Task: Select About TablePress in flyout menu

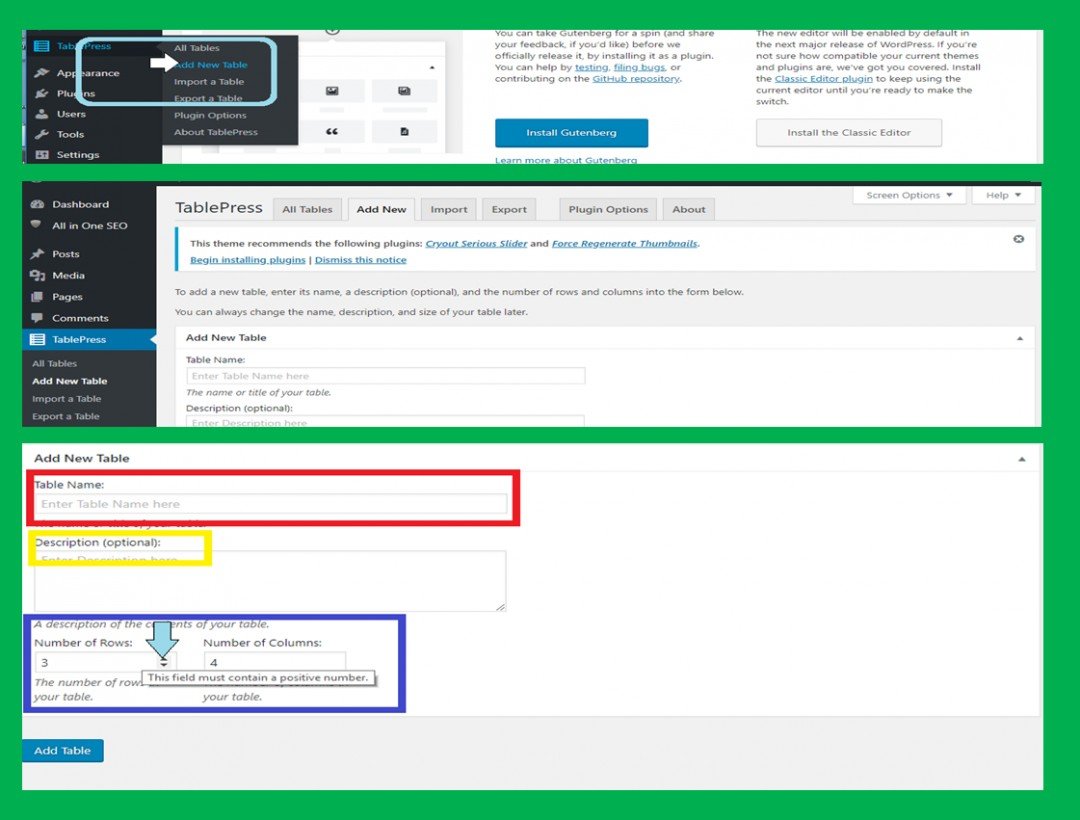Action: [x=216, y=132]
